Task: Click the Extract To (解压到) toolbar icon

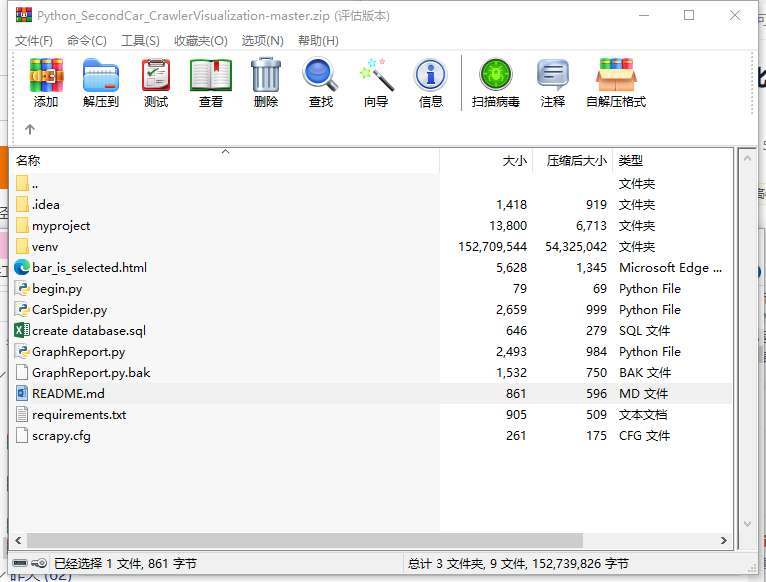Action: click(x=101, y=75)
